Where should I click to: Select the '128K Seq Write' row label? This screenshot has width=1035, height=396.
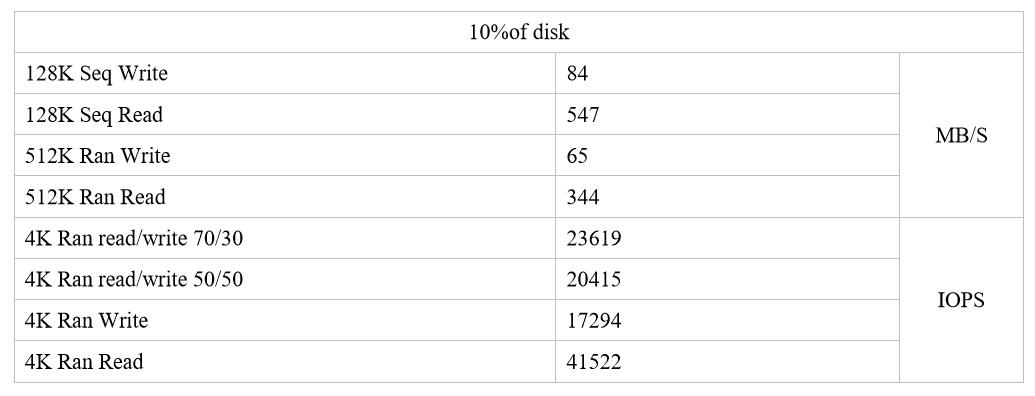pyautogui.click(x=284, y=73)
